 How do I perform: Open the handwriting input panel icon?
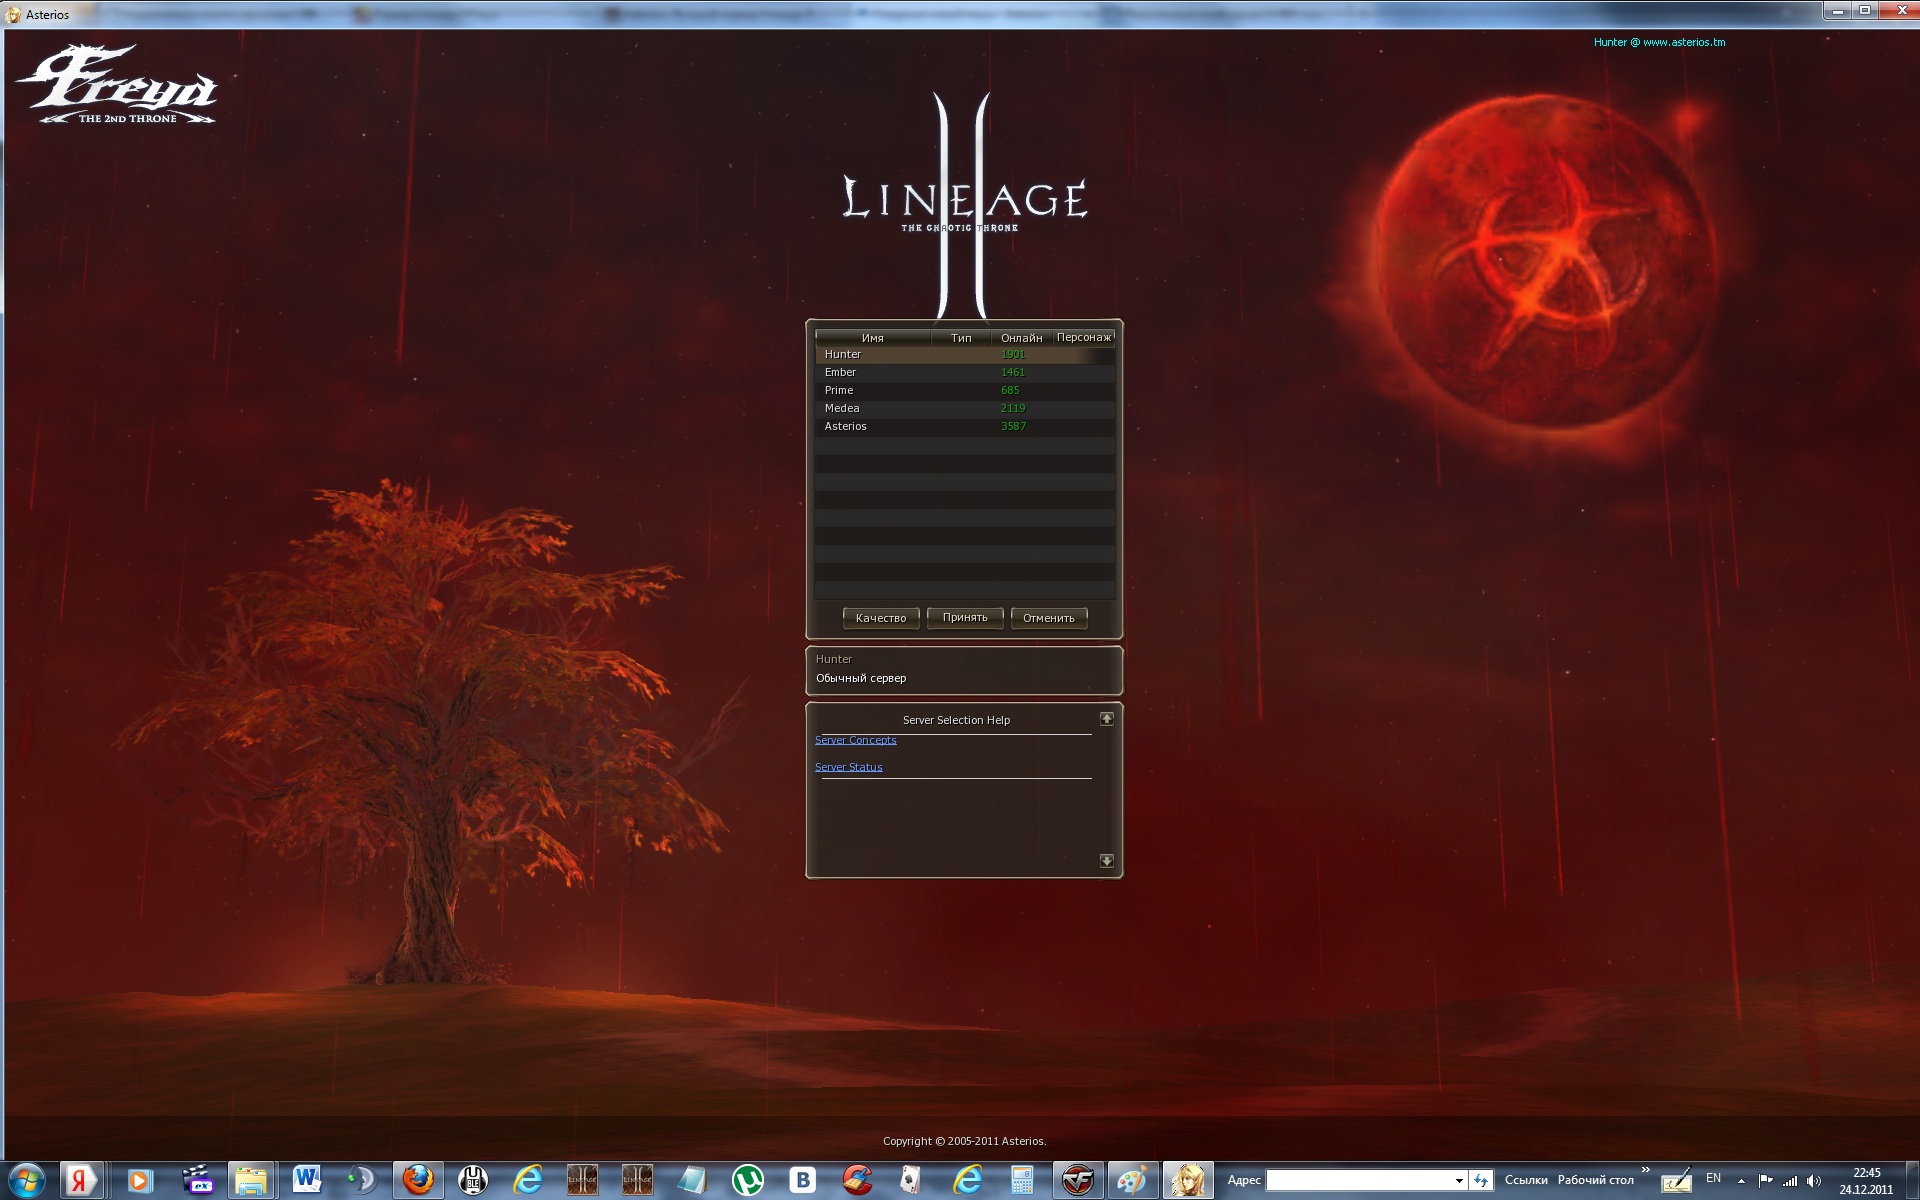point(1675,1181)
